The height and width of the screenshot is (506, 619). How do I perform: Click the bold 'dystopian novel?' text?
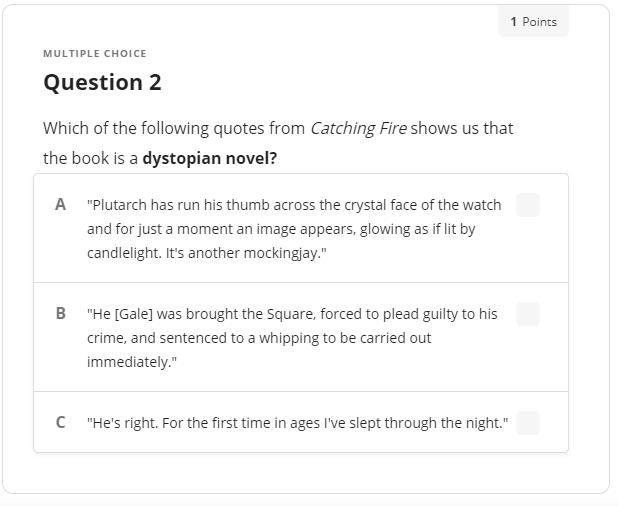point(210,158)
